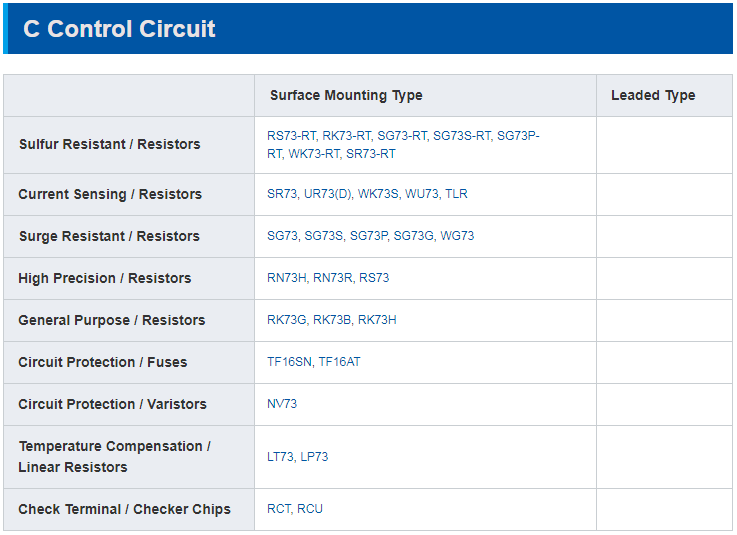Open the TF16SN fuse link
This screenshot has width=737, height=535.
click(289, 362)
